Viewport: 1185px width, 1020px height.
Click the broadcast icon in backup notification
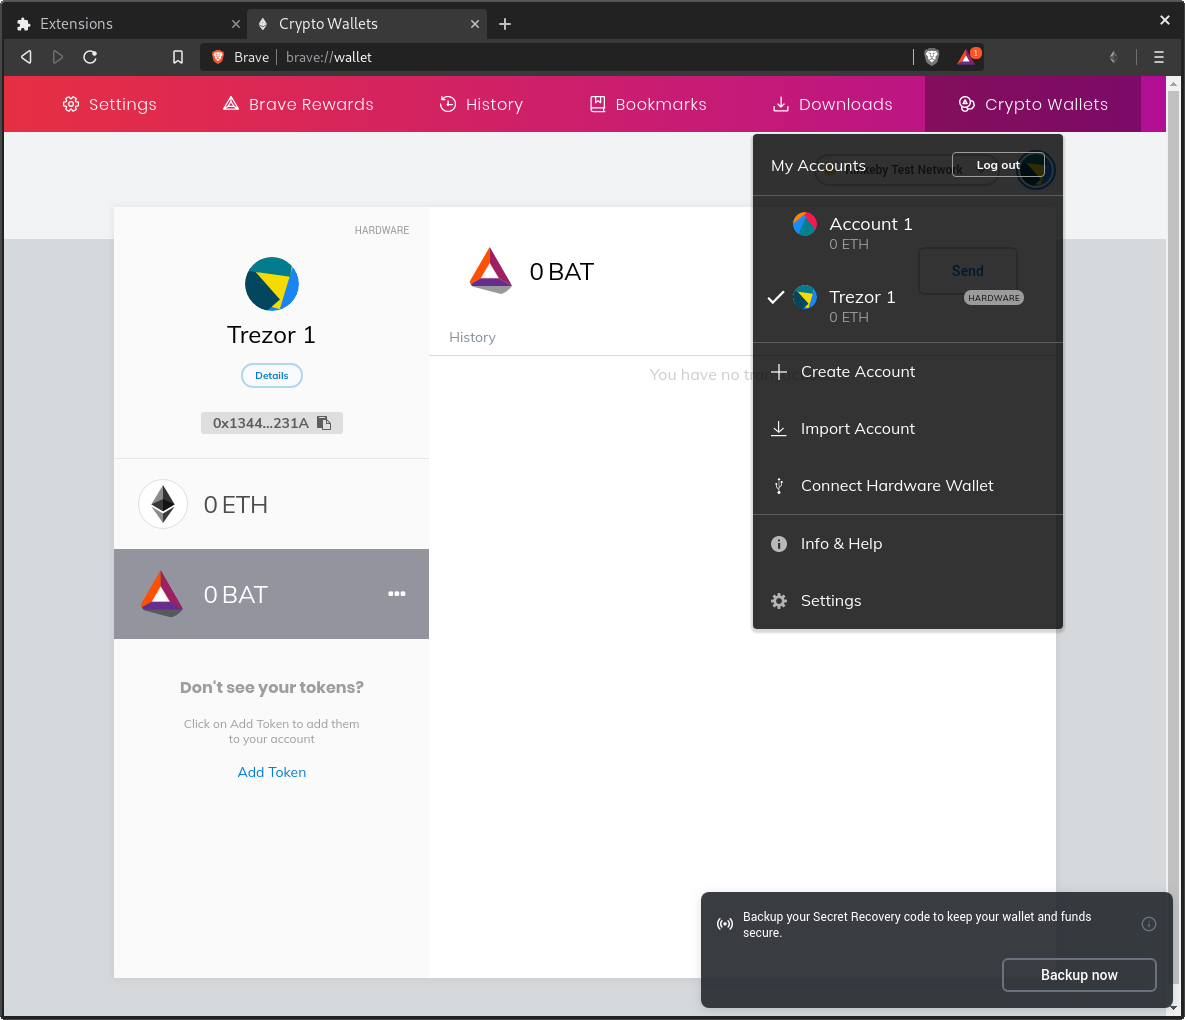click(x=725, y=924)
